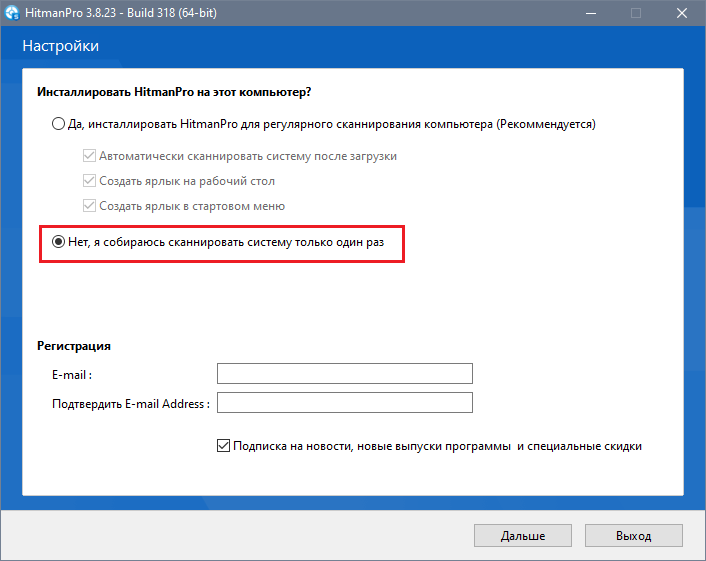The height and width of the screenshot is (561, 706).
Task: Toggle 'Автоматически сканнировать систему после загрузки' checkbox
Action: tap(90, 156)
